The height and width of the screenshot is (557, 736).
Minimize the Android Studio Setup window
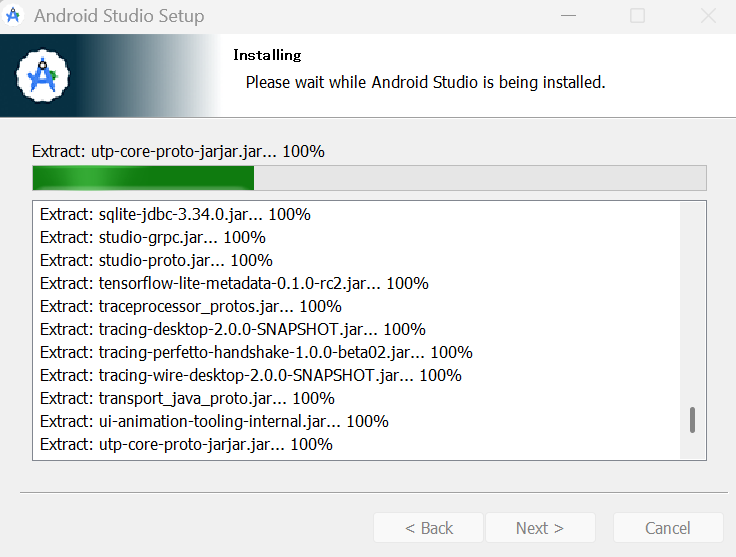click(568, 16)
